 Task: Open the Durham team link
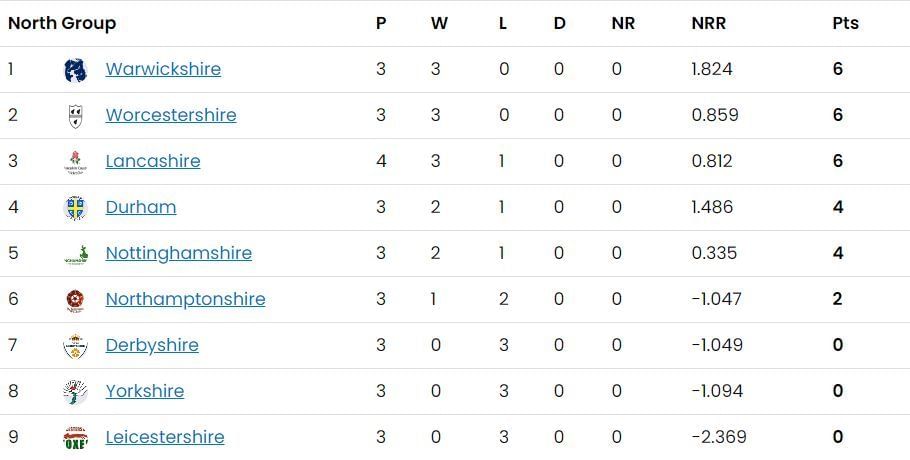pos(141,207)
